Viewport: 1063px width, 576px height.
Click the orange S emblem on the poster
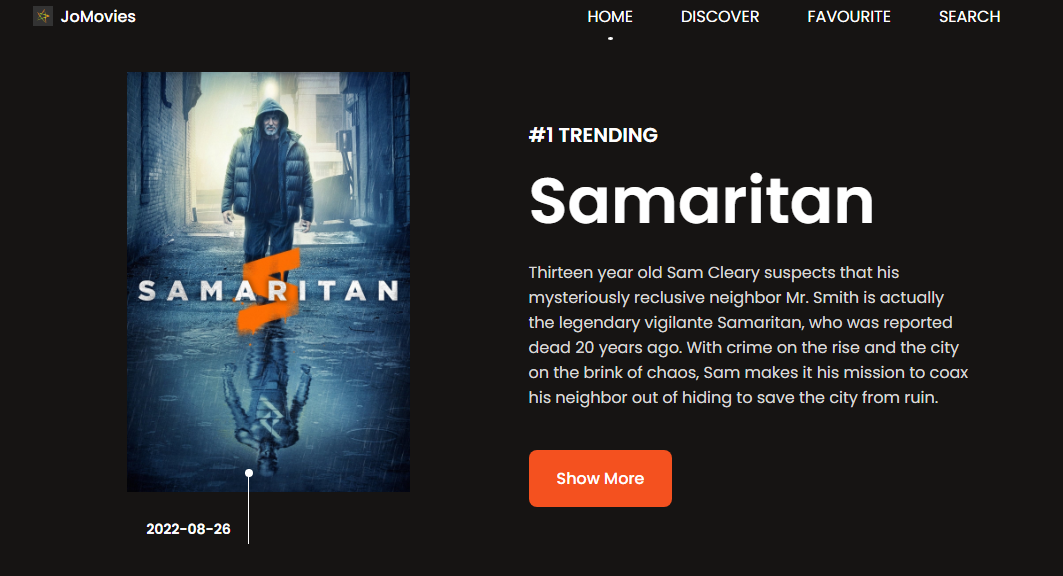(x=269, y=290)
